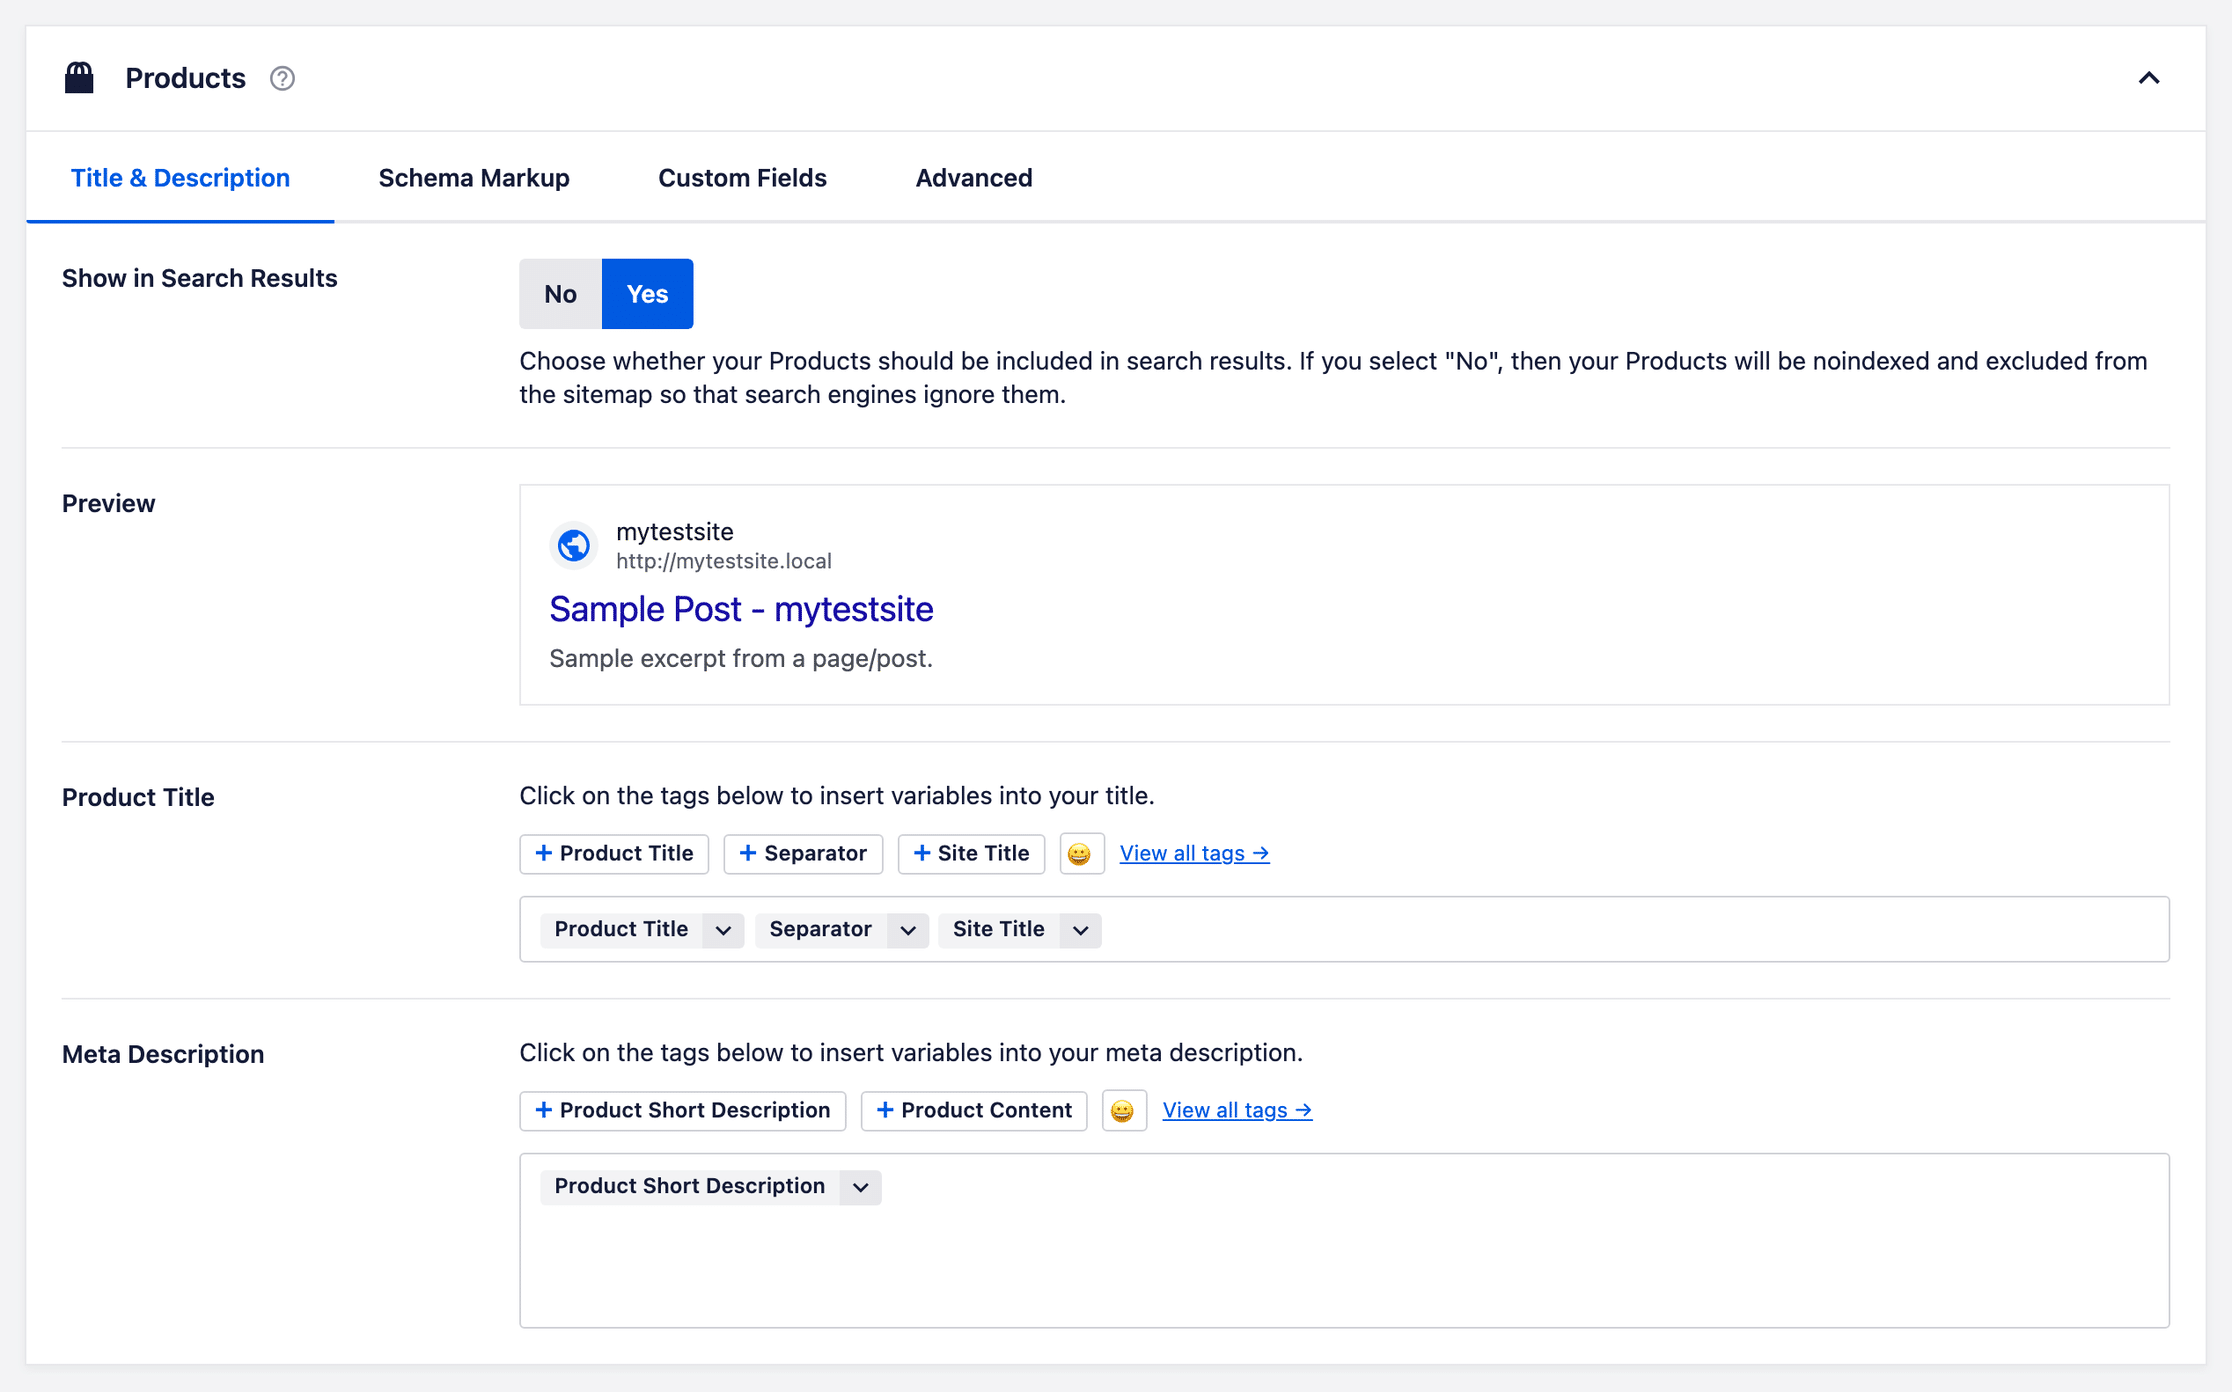Expand the Product Title tag dropdown chevron
The width and height of the screenshot is (2232, 1392).
coord(723,930)
